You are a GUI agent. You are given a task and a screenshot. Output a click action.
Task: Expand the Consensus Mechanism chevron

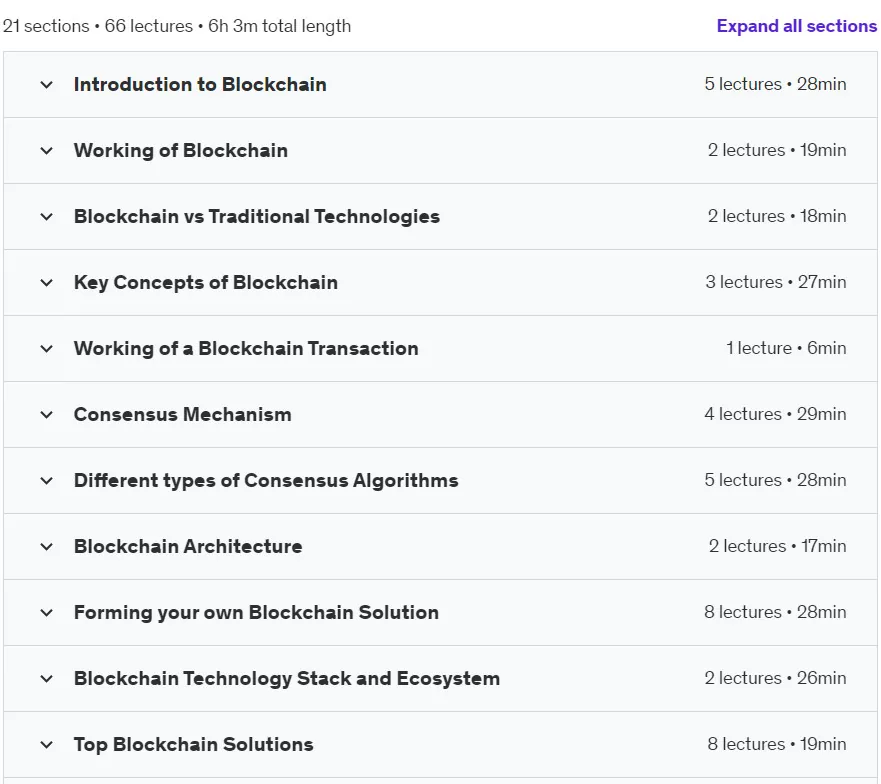47,415
